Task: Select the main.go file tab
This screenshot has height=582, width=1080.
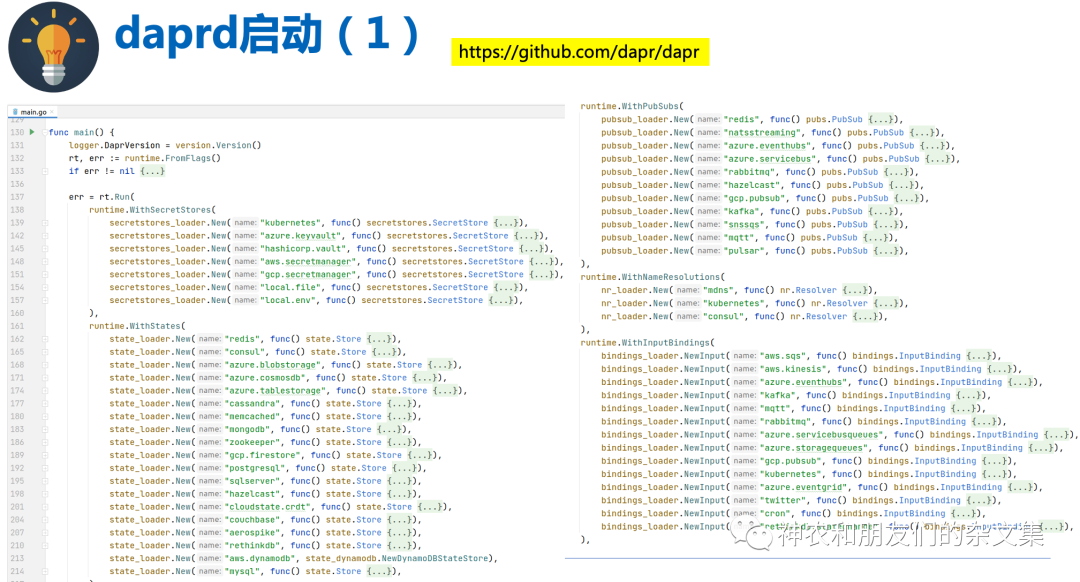Action: click(32, 112)
